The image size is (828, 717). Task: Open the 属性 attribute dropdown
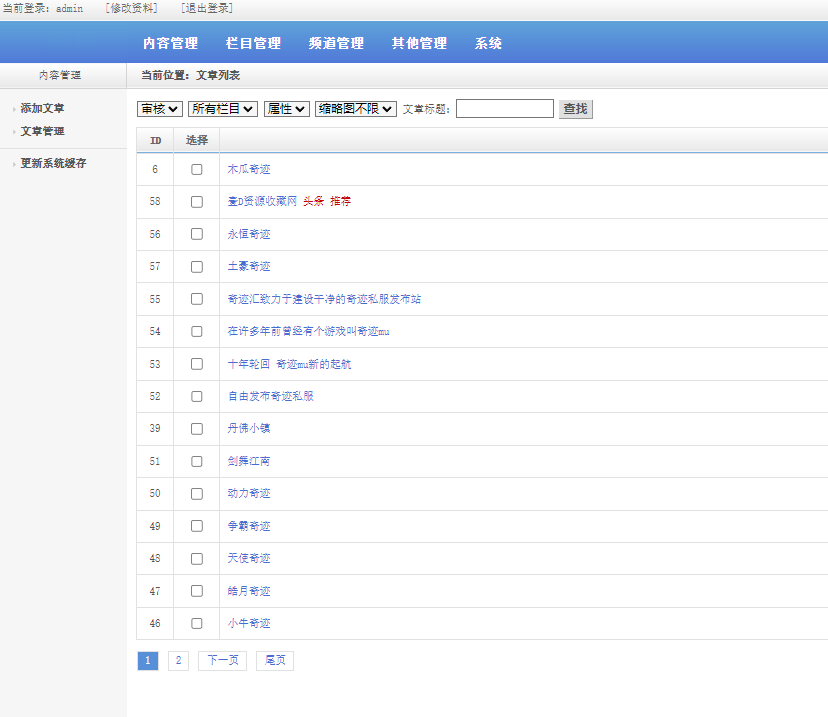(x=287, y=109)
